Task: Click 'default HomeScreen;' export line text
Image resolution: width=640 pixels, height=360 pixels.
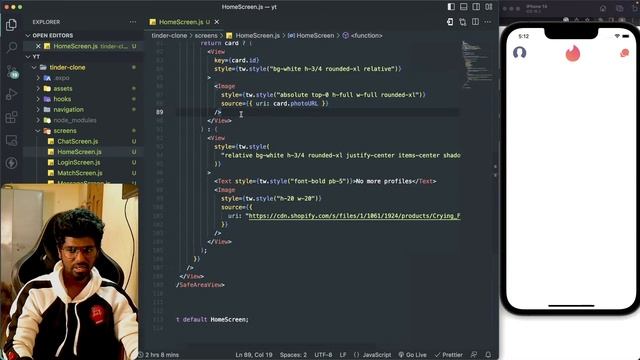Action: [x=216, y=320]
